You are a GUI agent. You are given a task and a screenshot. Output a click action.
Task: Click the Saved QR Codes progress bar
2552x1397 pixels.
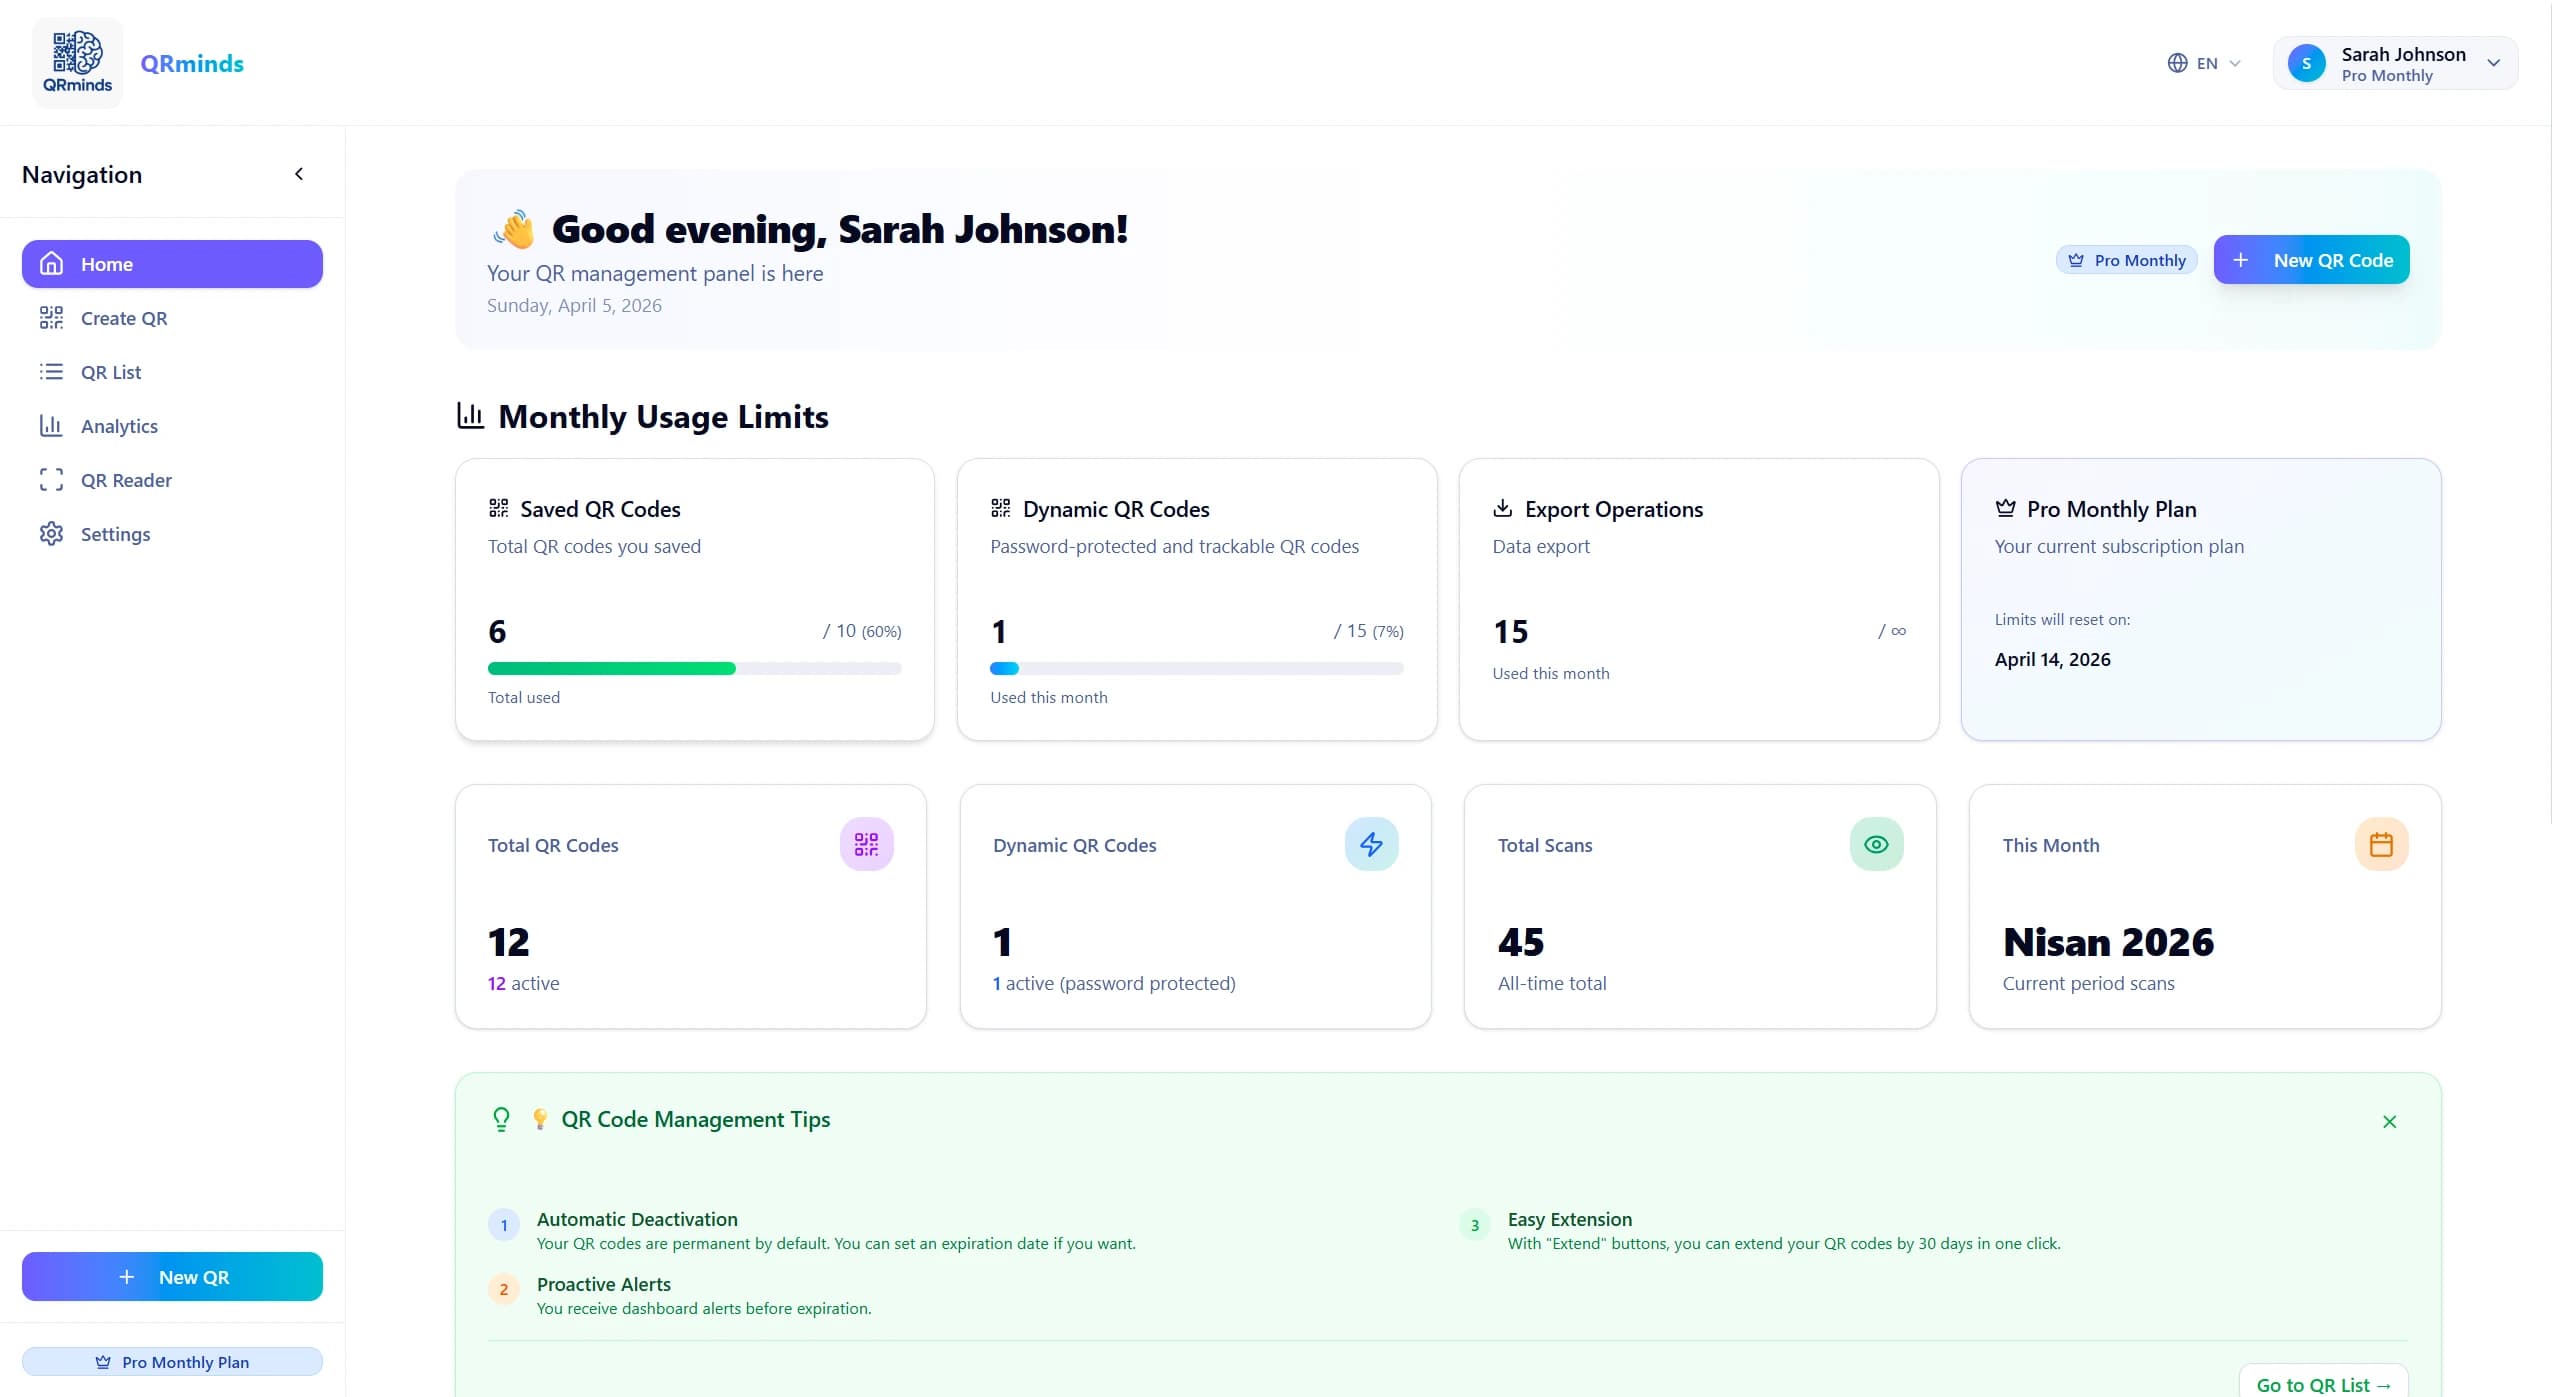click(x=693, y=668)
